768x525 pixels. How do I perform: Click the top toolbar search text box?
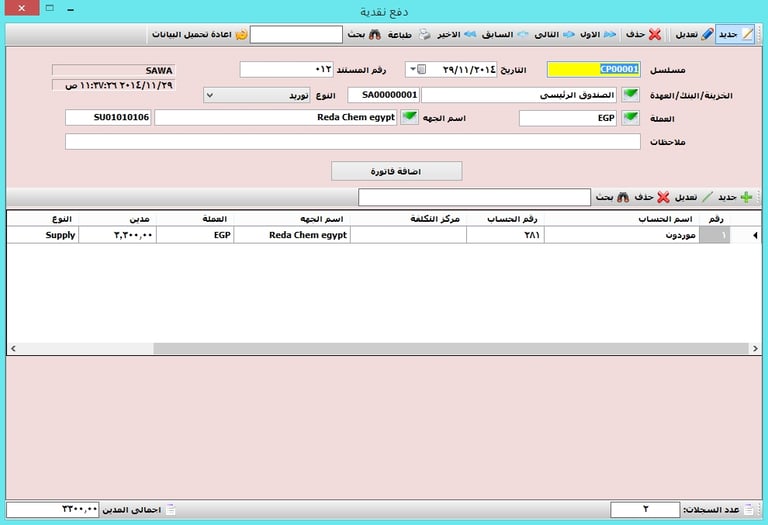click(296, 34)
